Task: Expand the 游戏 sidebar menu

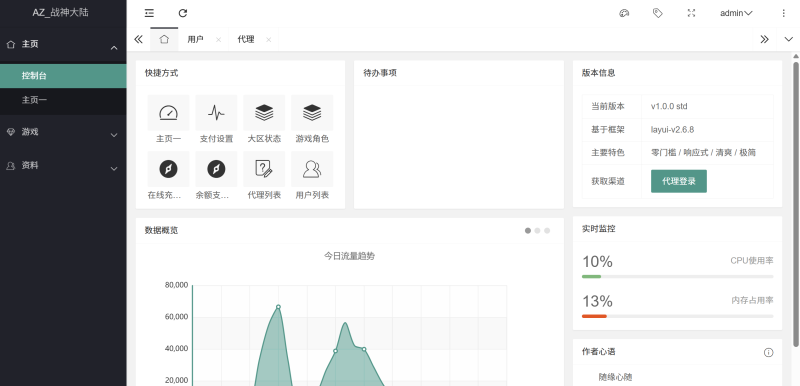Action: click(63, 132)
